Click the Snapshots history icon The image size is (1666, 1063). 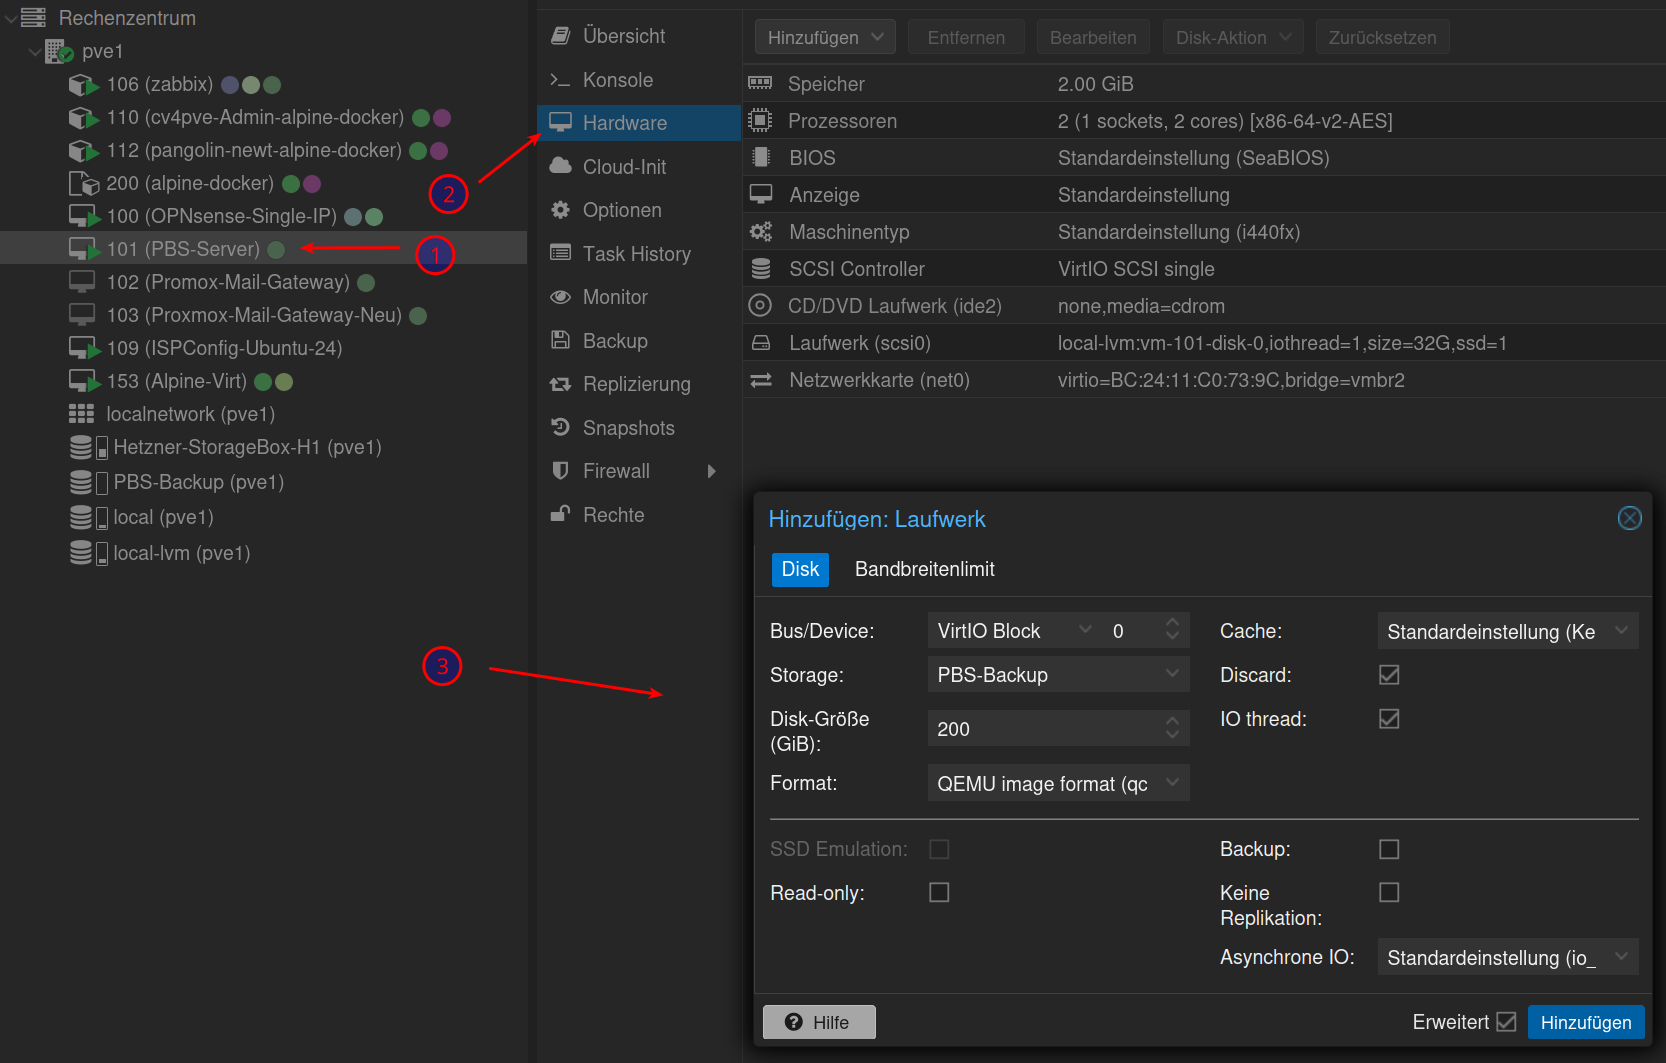coord(560,427)
